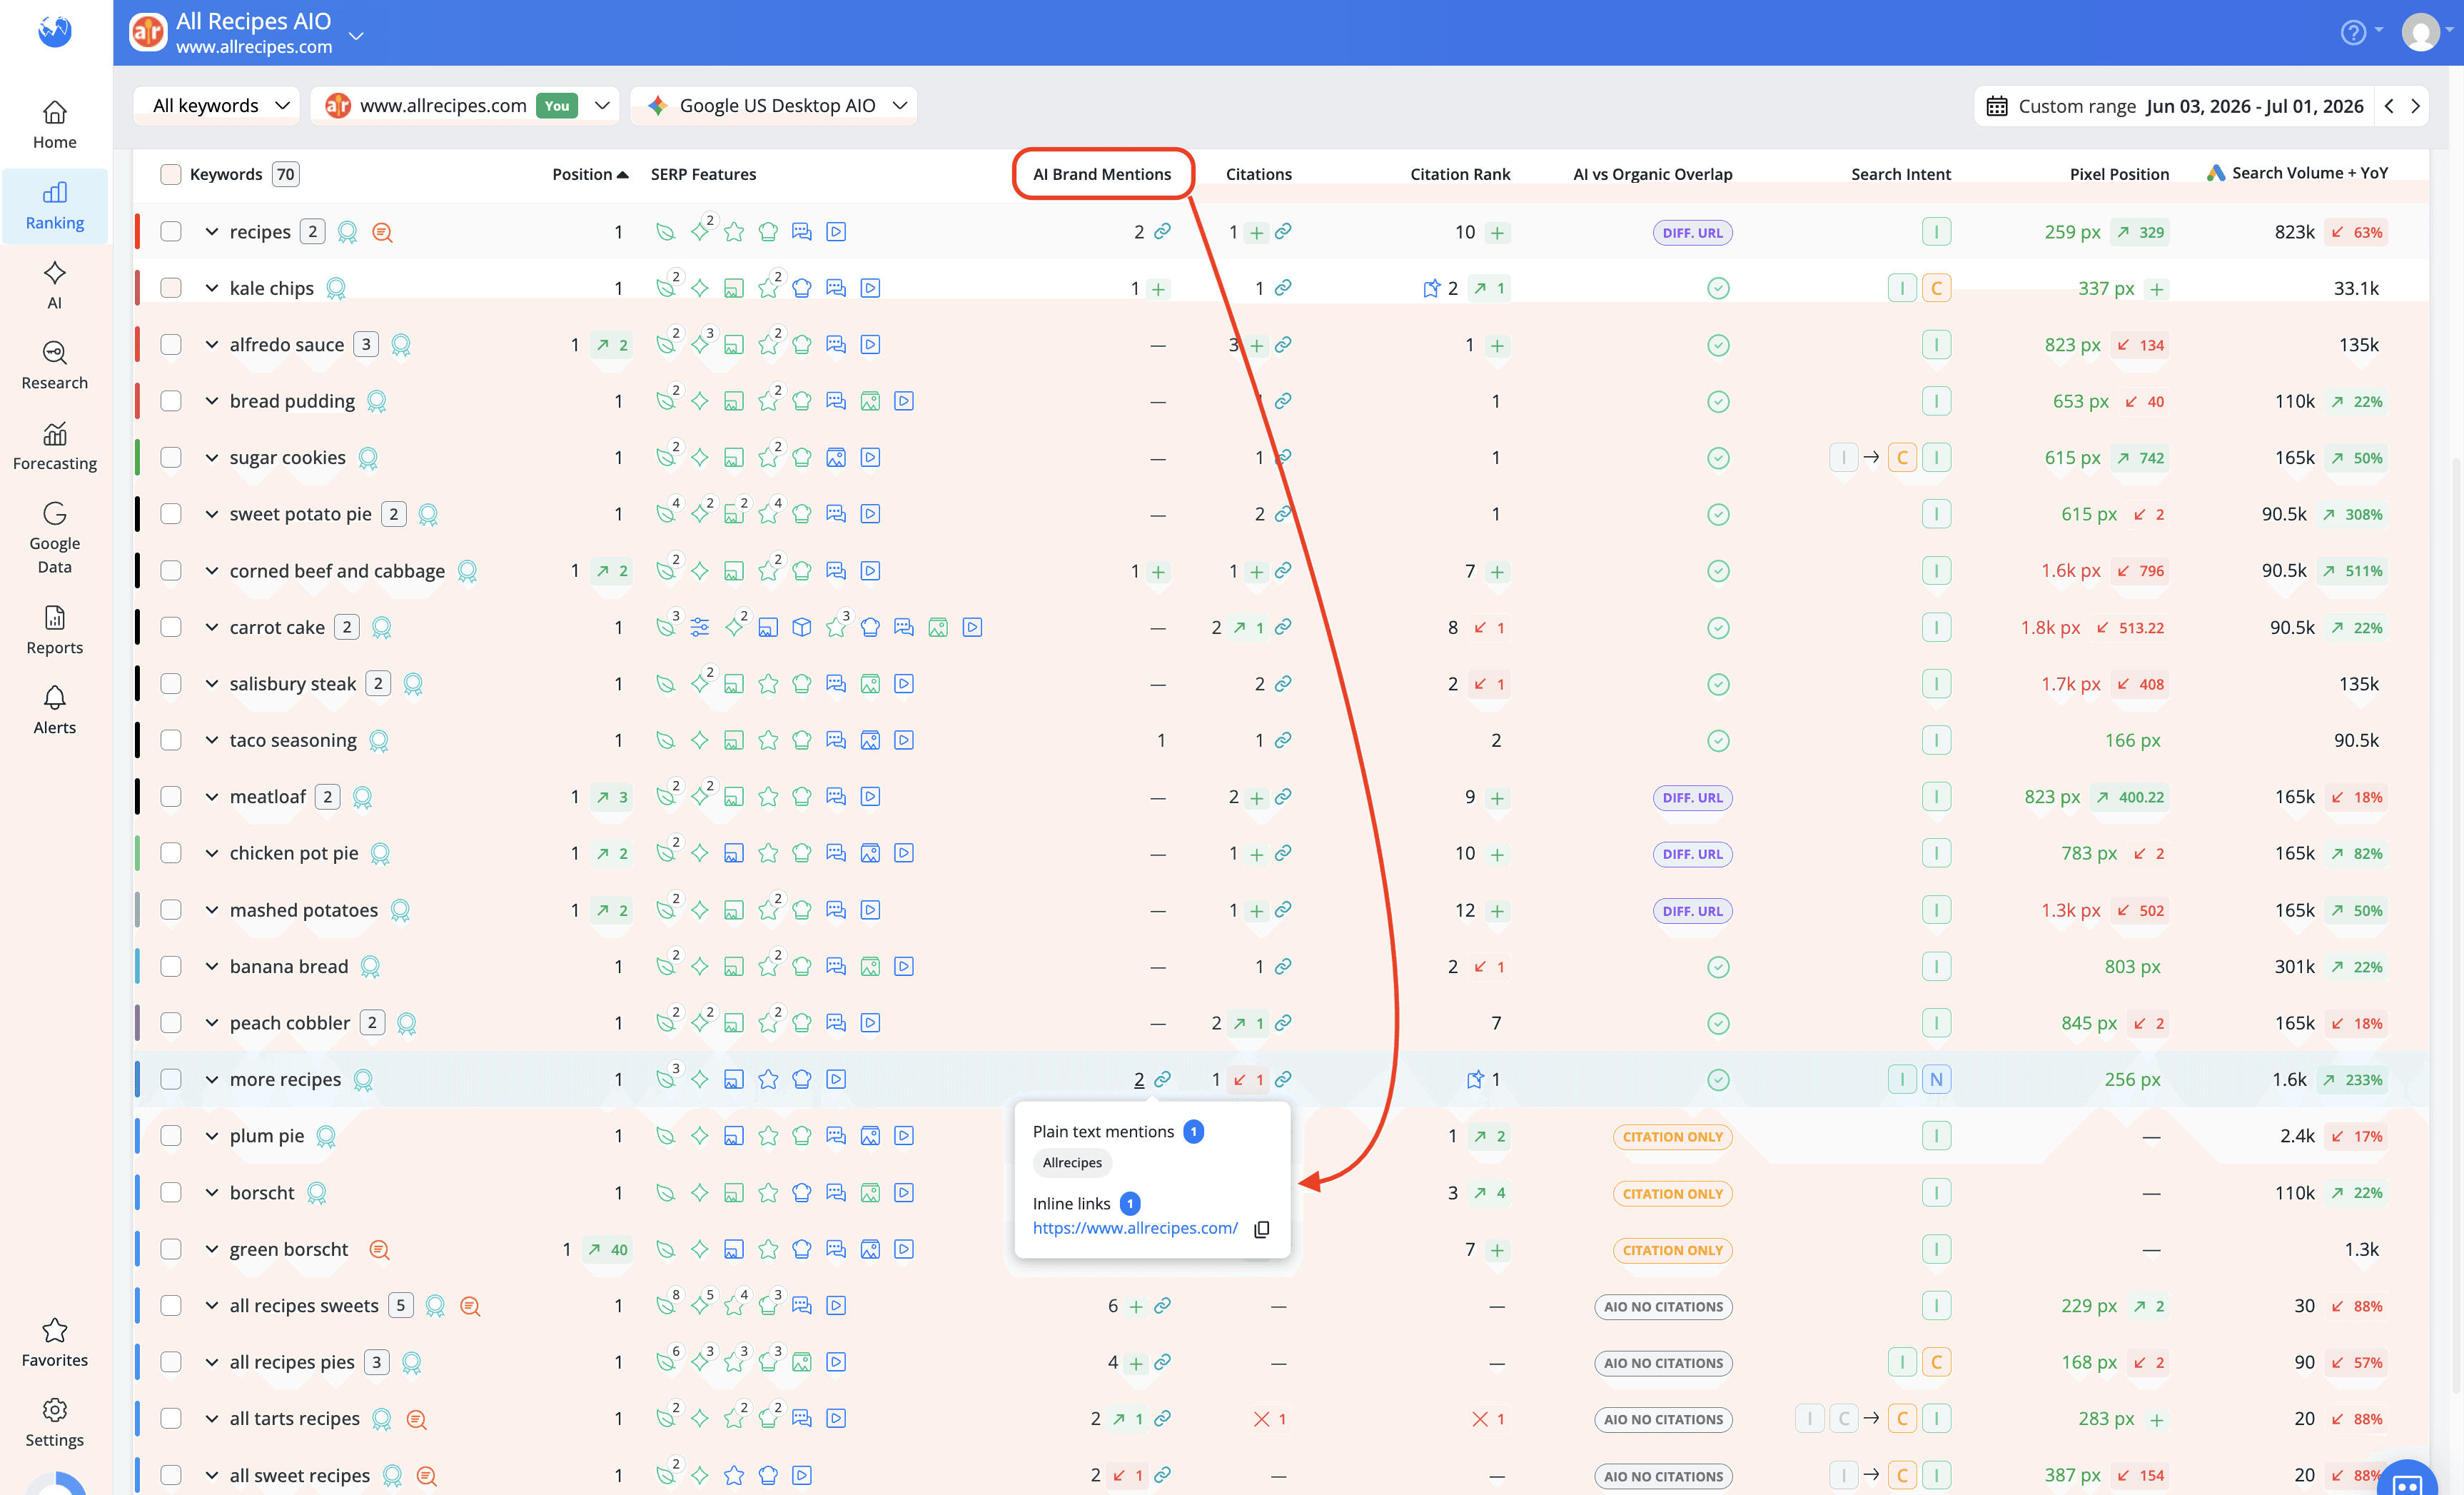This screenshot has width=2464, height=1495.
Task: Open Google Data in the sidebar
Action: pyautogui.click(x=55, y=538)
